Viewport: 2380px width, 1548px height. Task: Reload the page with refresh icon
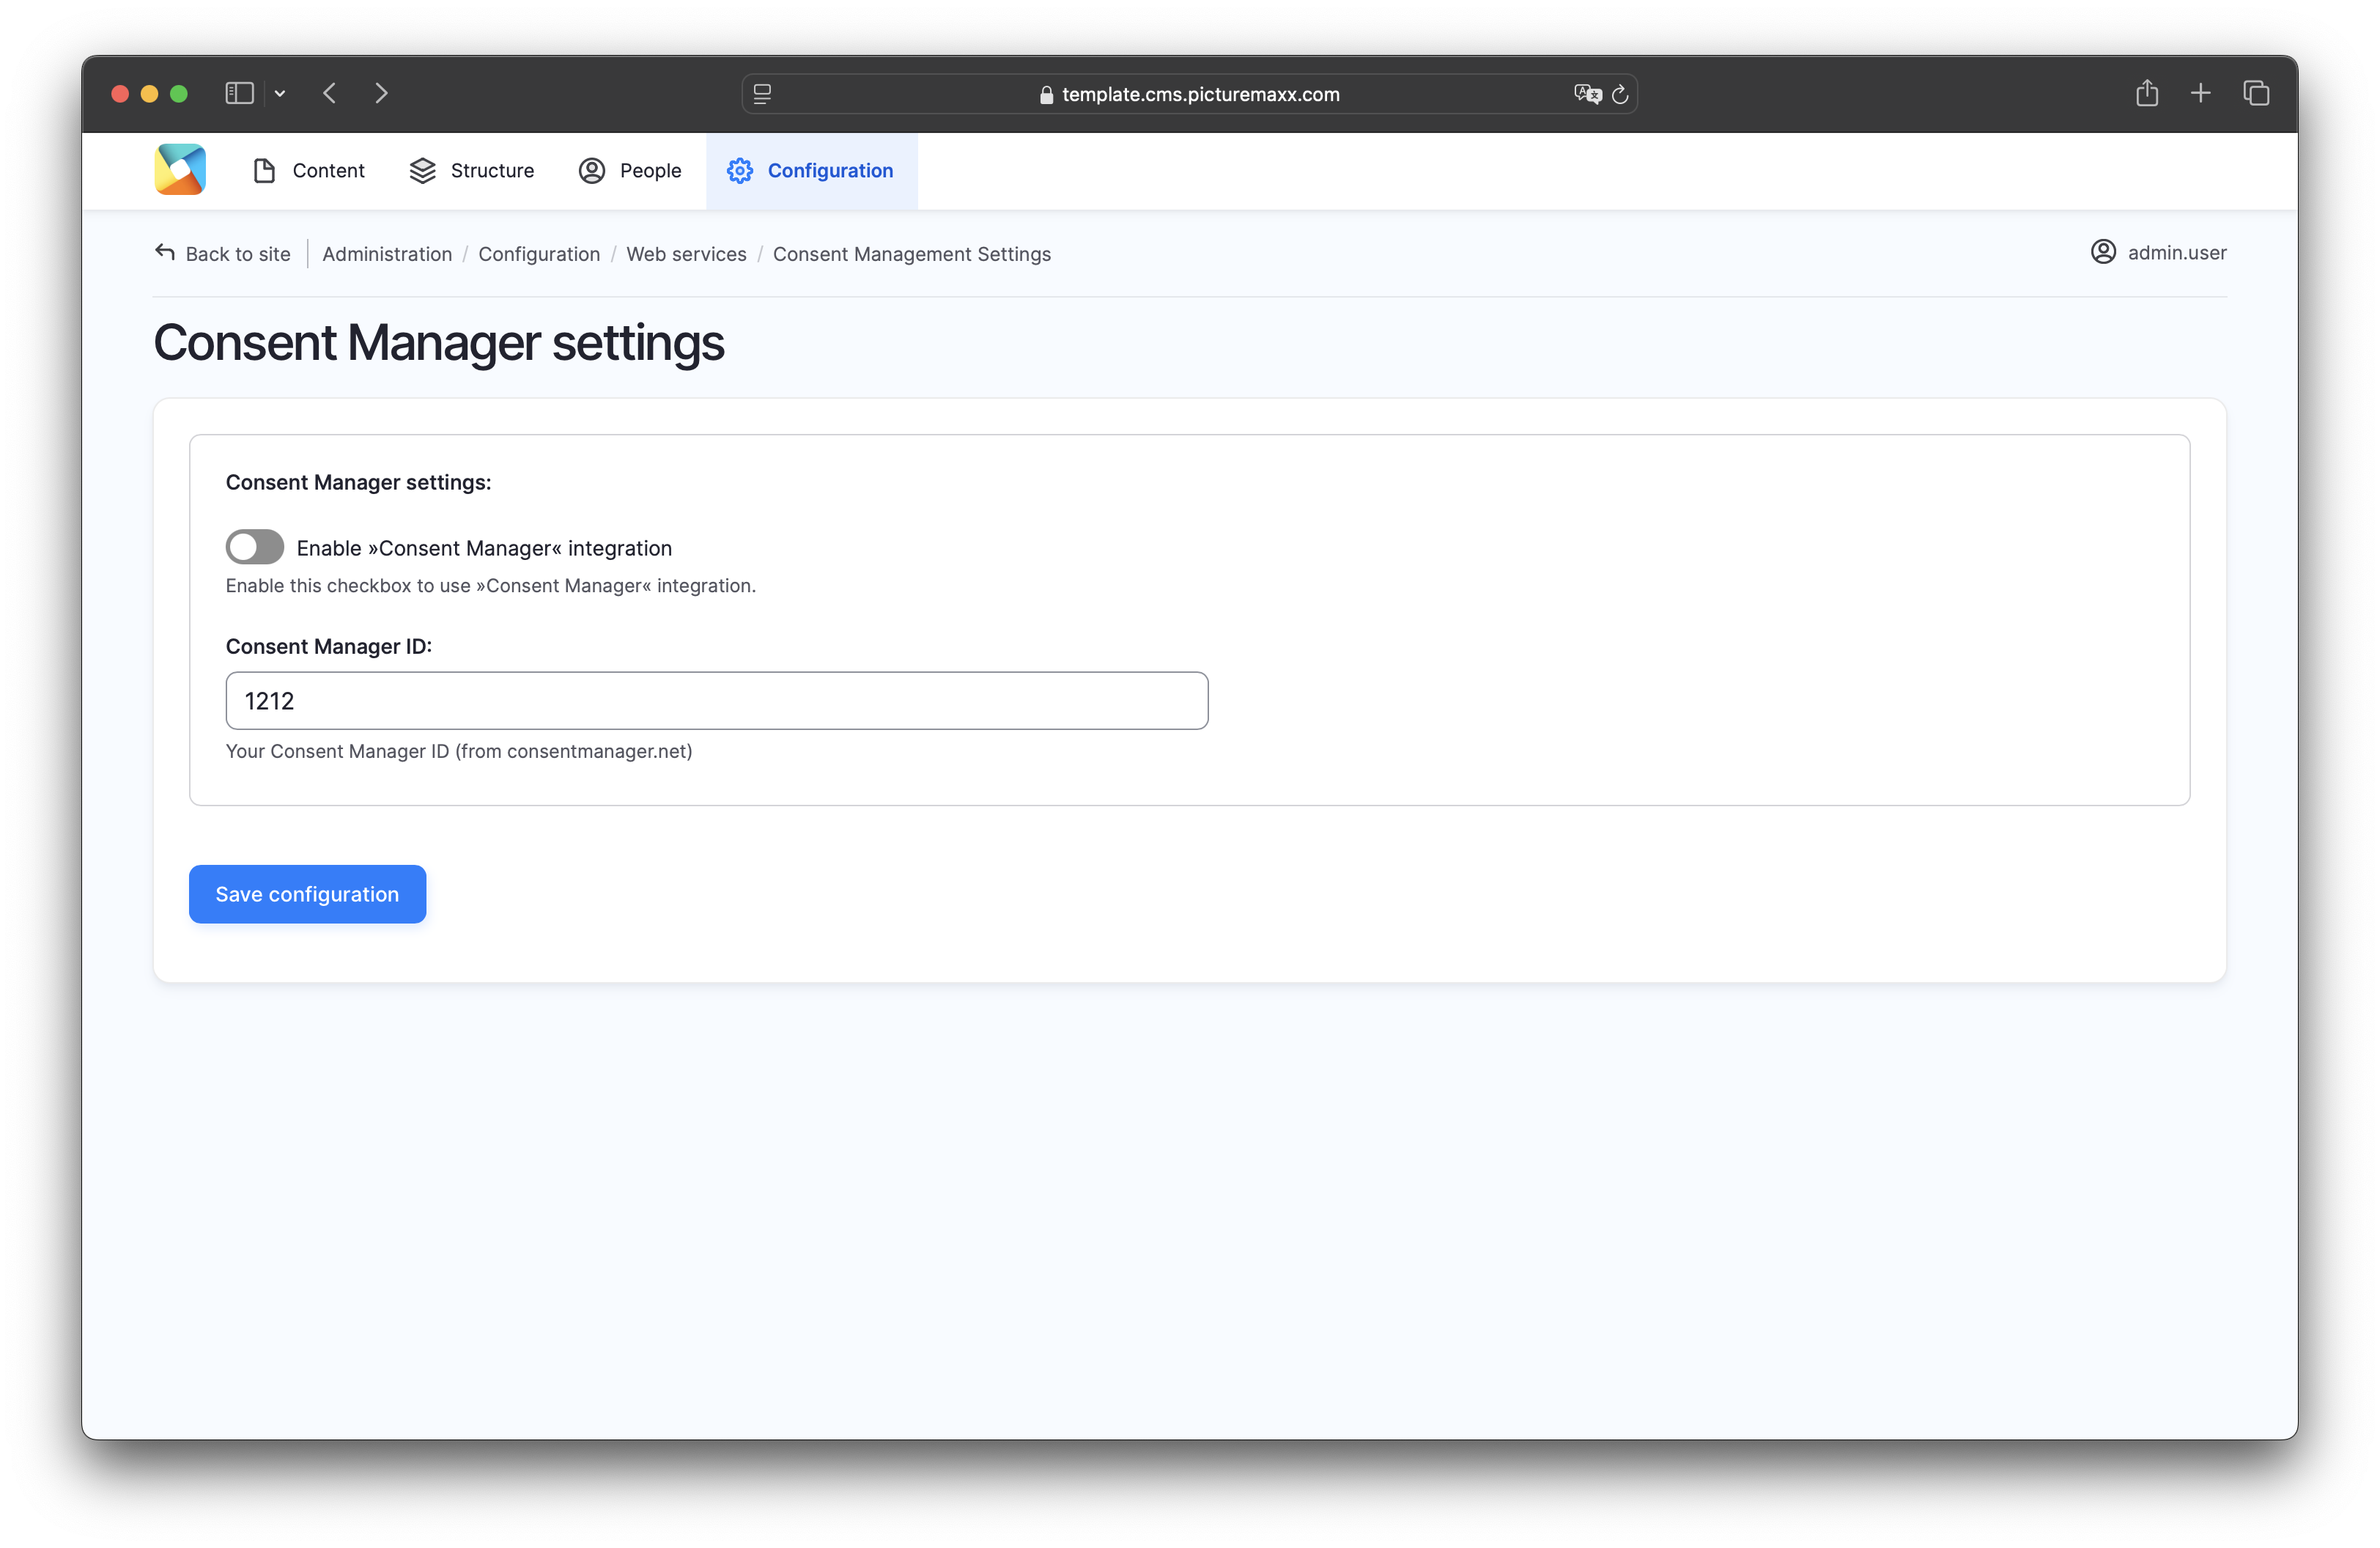pos(1620,94)
